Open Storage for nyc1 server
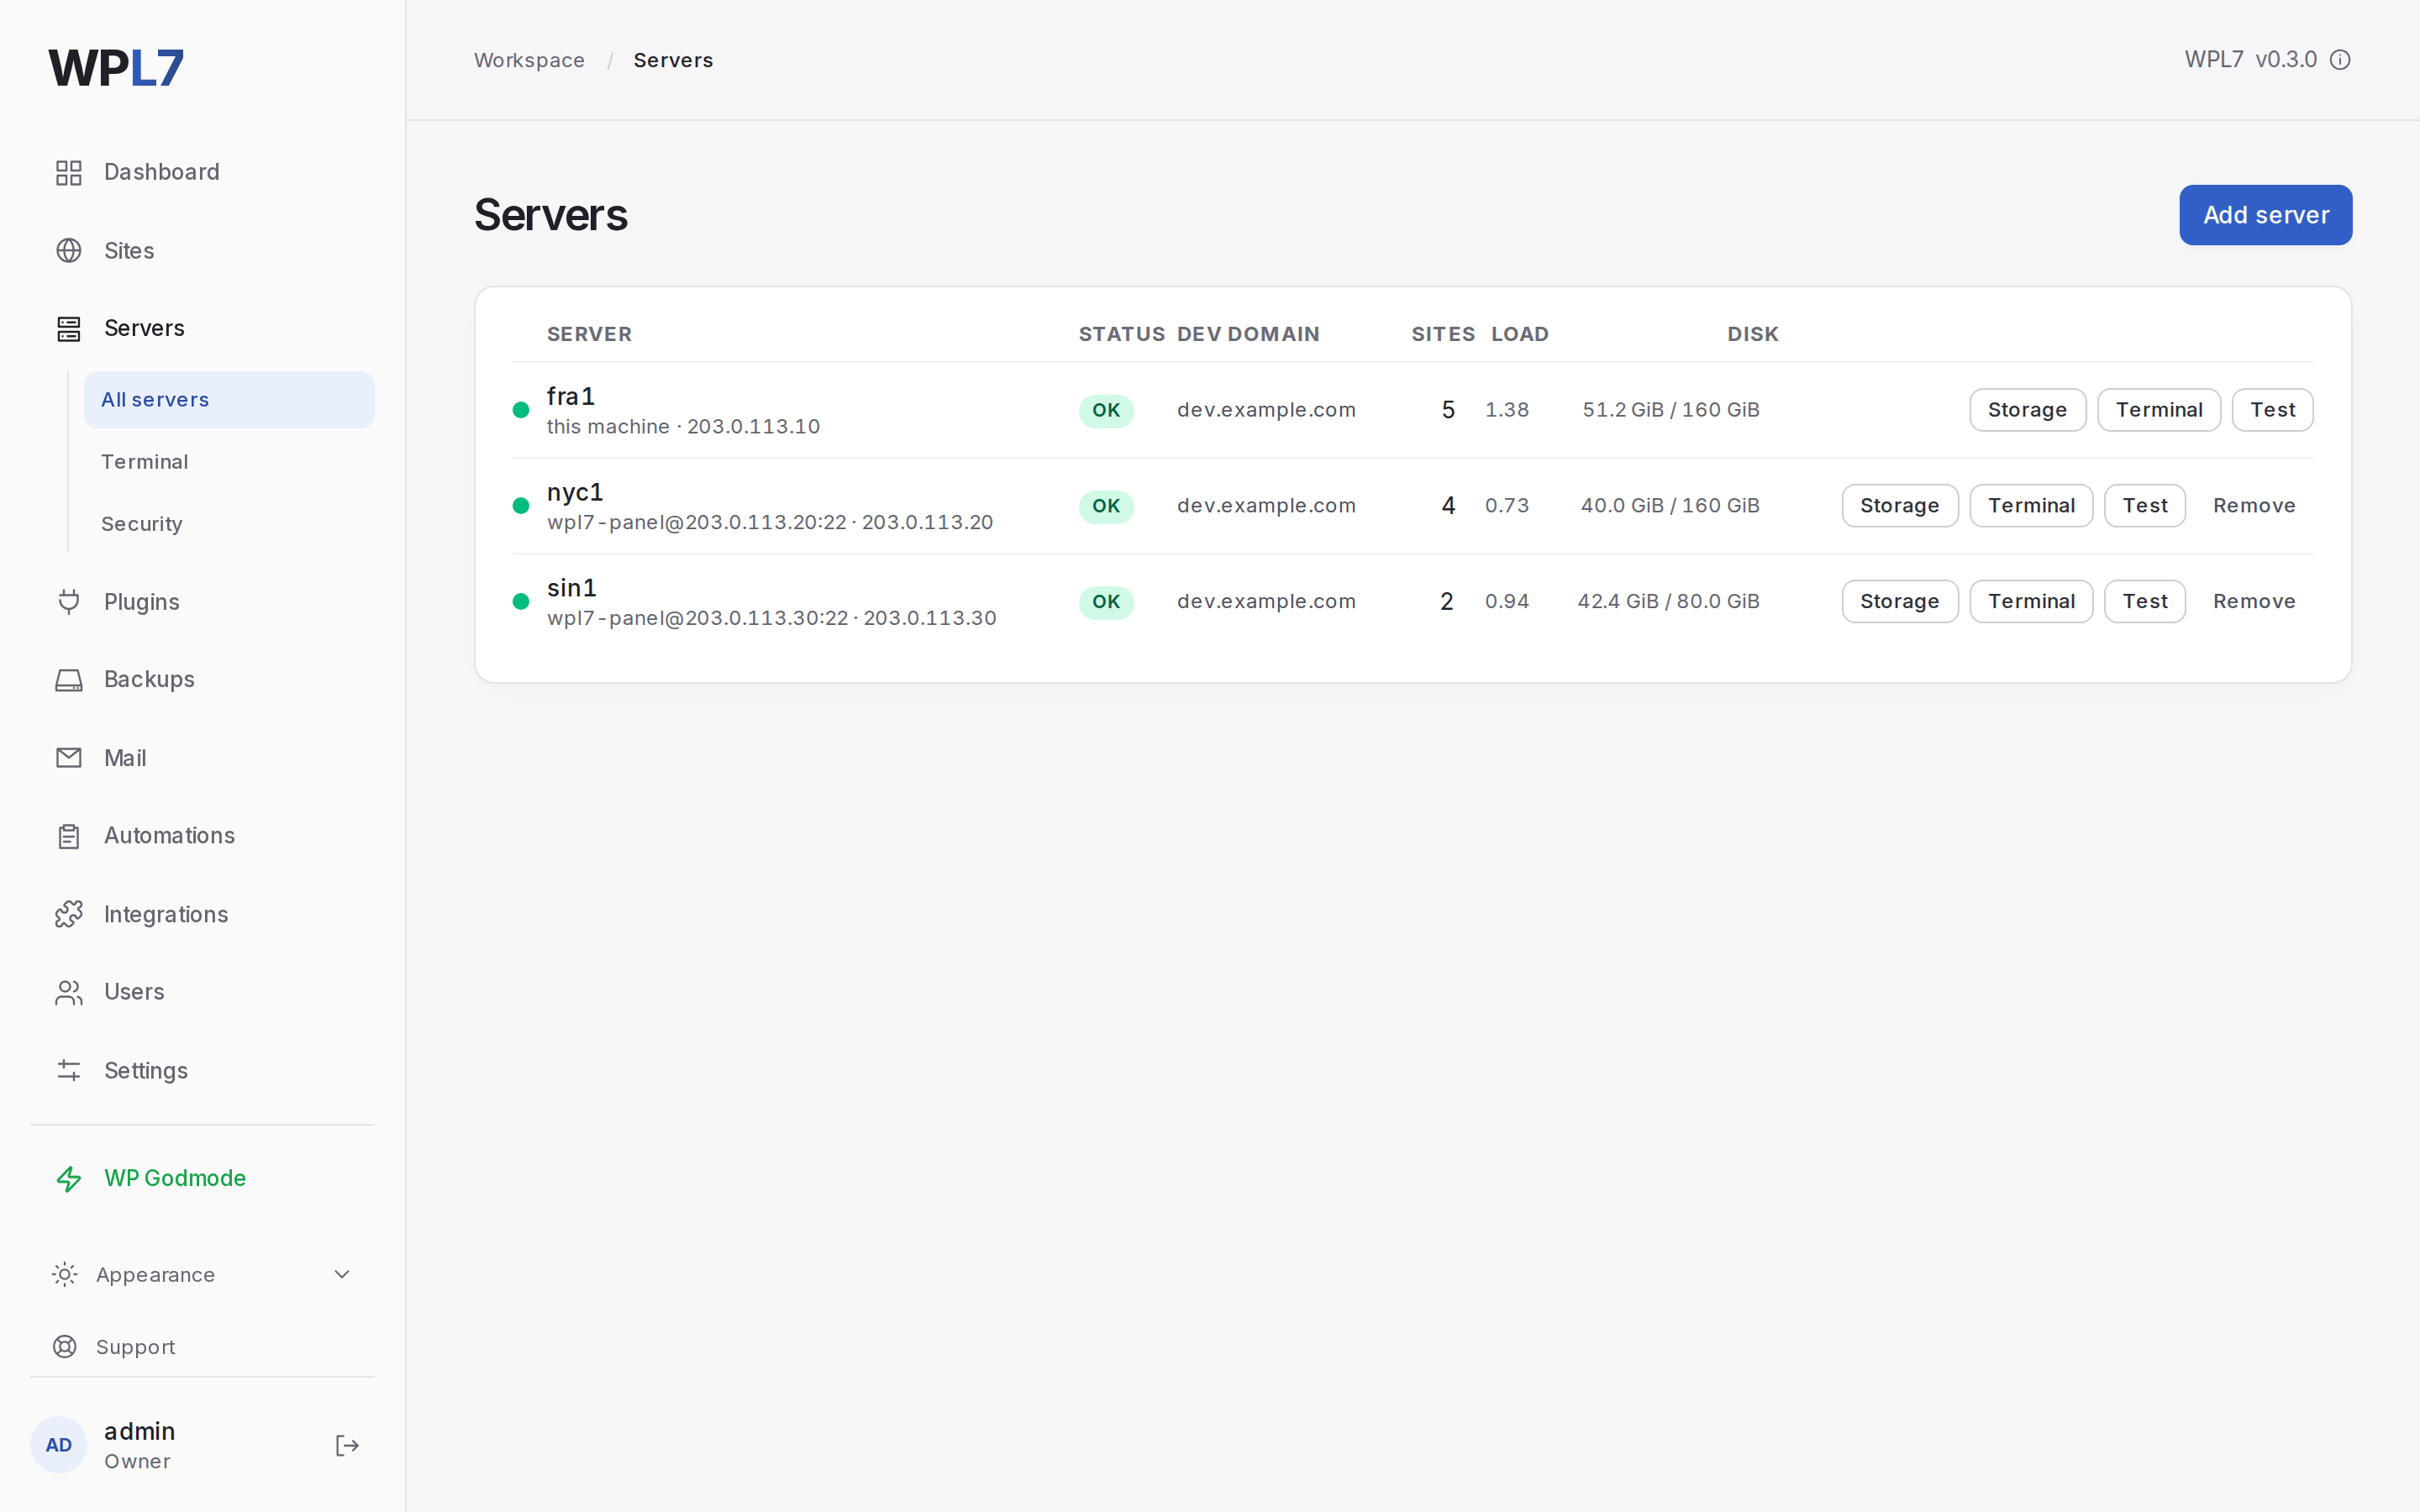This screenshot has width=2420, height=1512. pos(1900,506)
